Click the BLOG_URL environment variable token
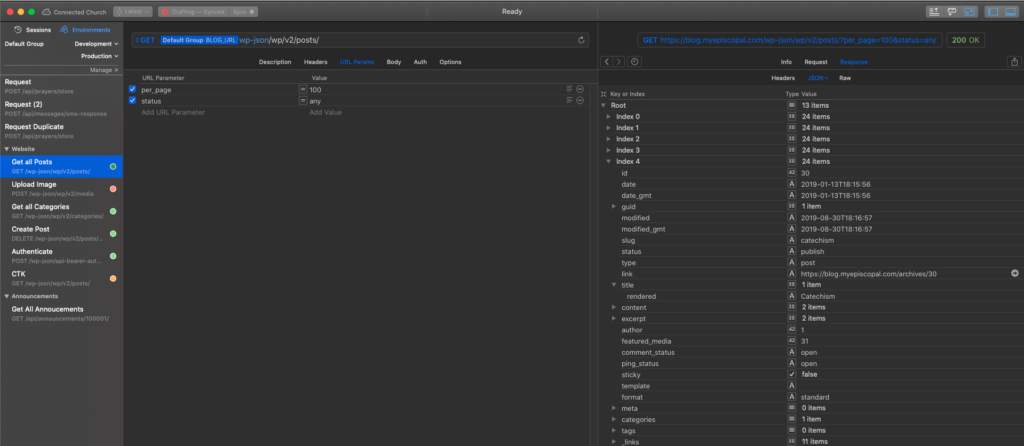The image size is (1024, 446). (x=199, y=40)
